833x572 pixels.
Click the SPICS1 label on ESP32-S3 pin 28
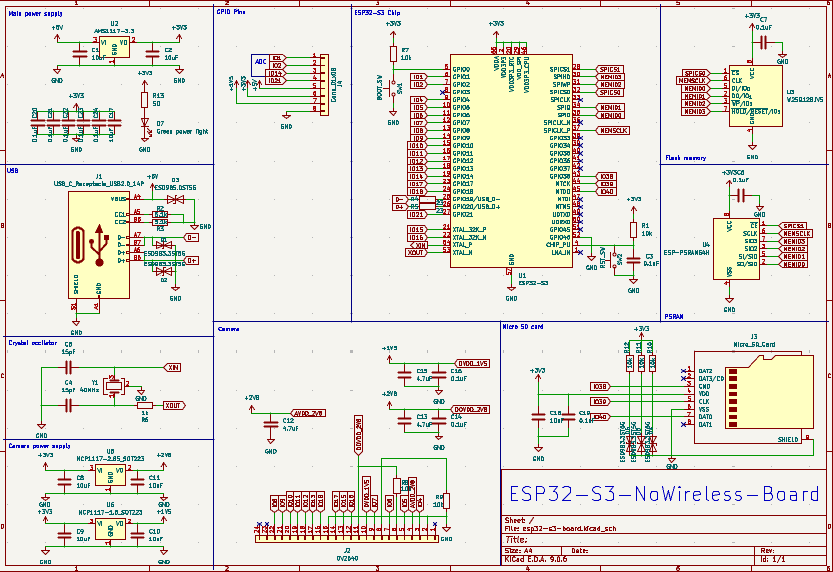coord(609,70)
